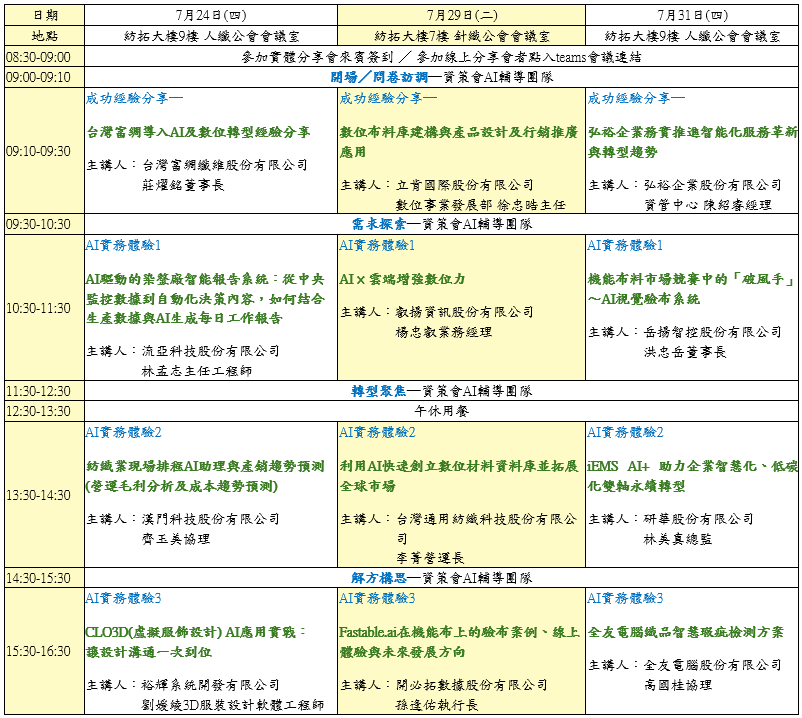Image resolution: width=802 pixels, height=718 pixels.
Task: Click '紡拓大樓7樓 針織公會會議室' location cell
Action: (462, 36)
